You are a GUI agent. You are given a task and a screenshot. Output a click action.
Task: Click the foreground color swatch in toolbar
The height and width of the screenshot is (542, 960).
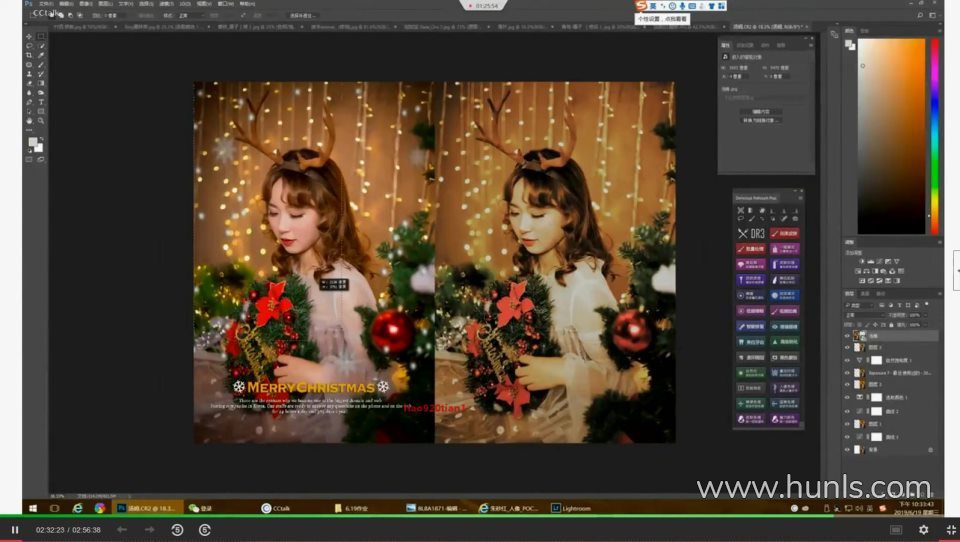point(31,141)
